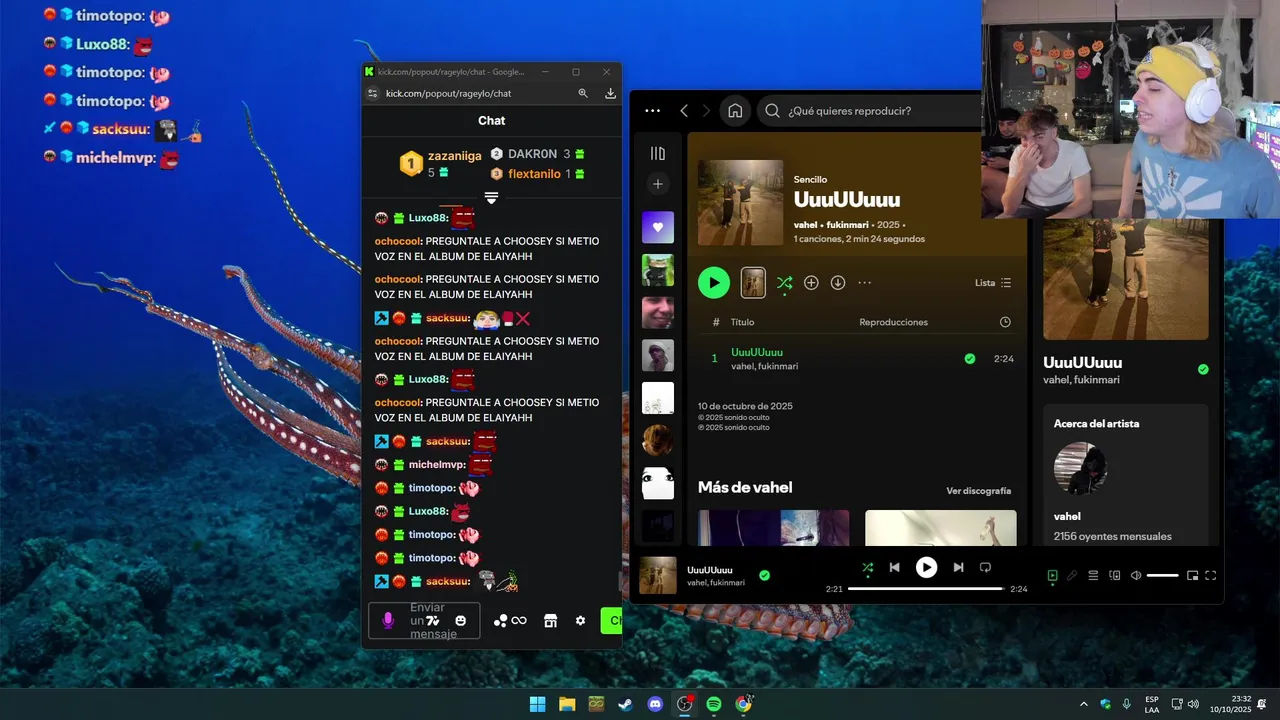1280x720 pixels.
Task: Open Spotify Your Library icon
Action: coord(657,153)
